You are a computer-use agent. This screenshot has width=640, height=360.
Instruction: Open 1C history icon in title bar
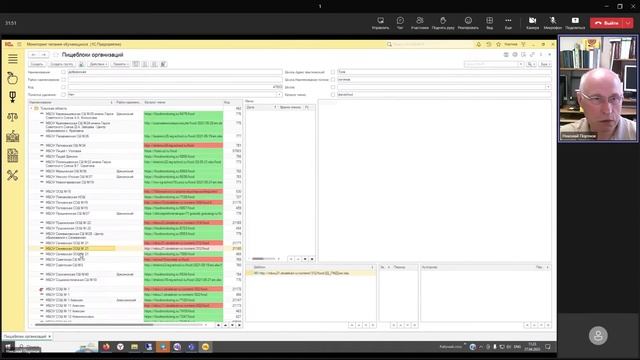pos(489,44)
